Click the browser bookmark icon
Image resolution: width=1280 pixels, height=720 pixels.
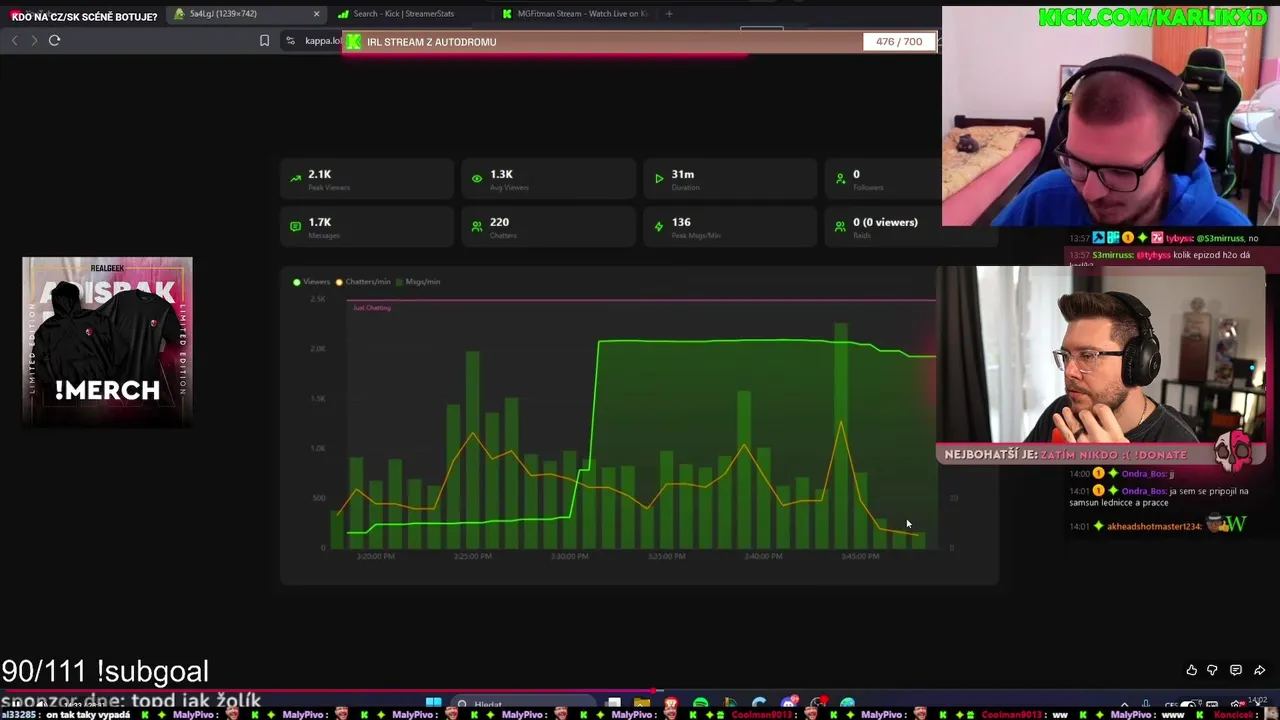[x=264, y=41]
